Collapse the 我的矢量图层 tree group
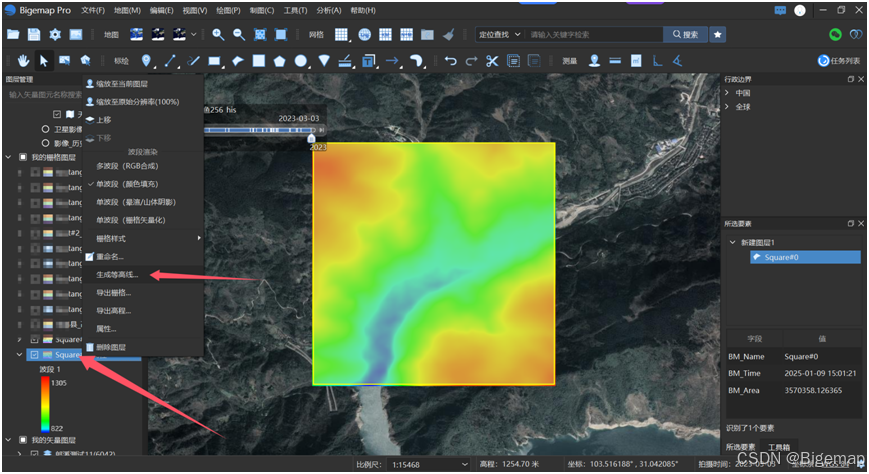The height and width of the screenshot is (474, 869). [9, 440]
